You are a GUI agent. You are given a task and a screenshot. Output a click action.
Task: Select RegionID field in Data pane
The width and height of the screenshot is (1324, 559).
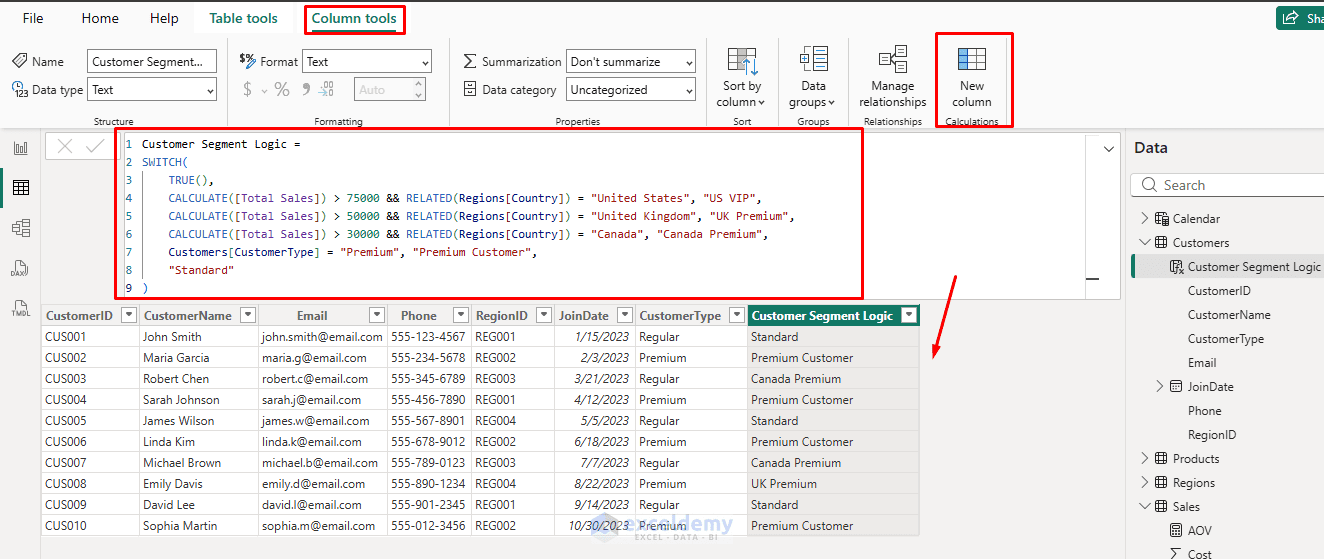(x=1212, y=435)
